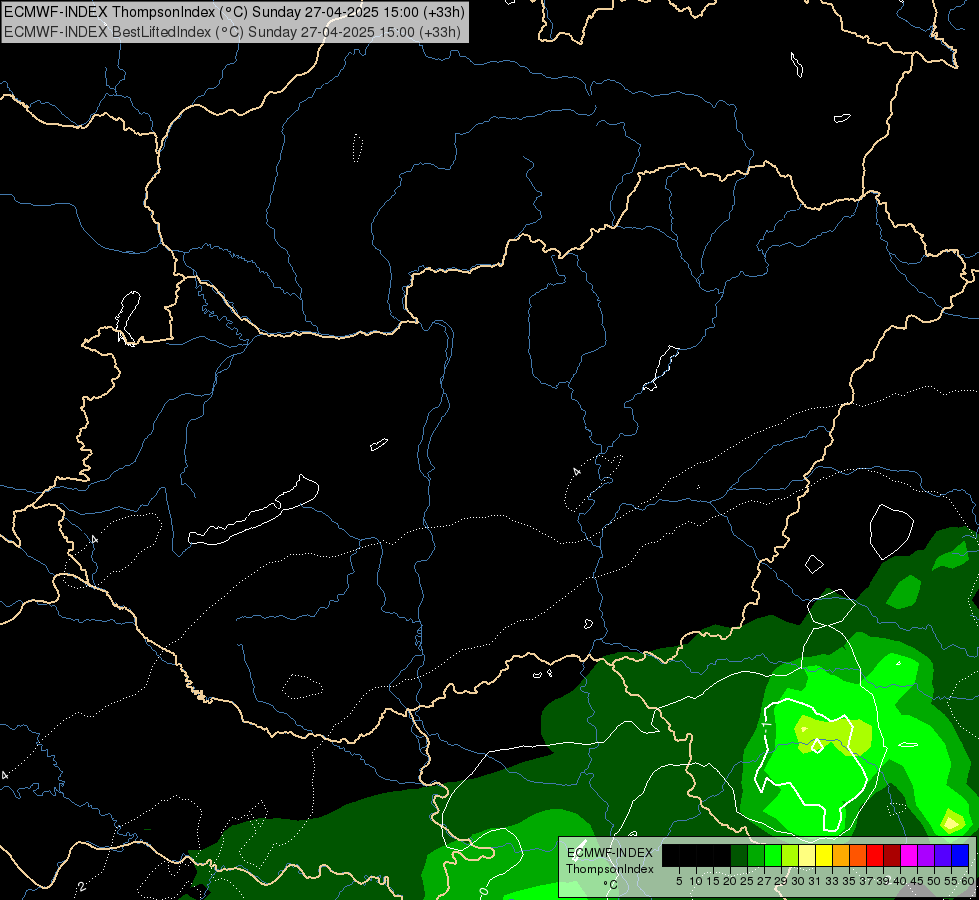The width and height of the screenshot is (979, 900).
Task: Pick medium green swatch between 25 and 27
Action: click(756, 855)
